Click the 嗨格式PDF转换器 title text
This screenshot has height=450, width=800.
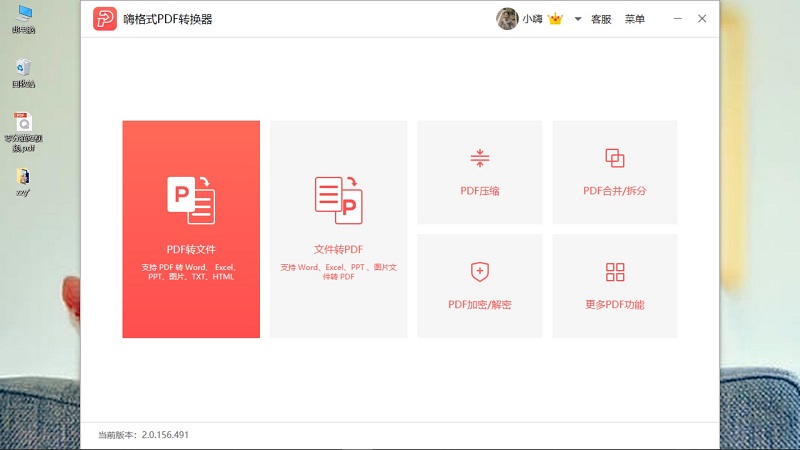pyautogui.click(x=168, y=19)
